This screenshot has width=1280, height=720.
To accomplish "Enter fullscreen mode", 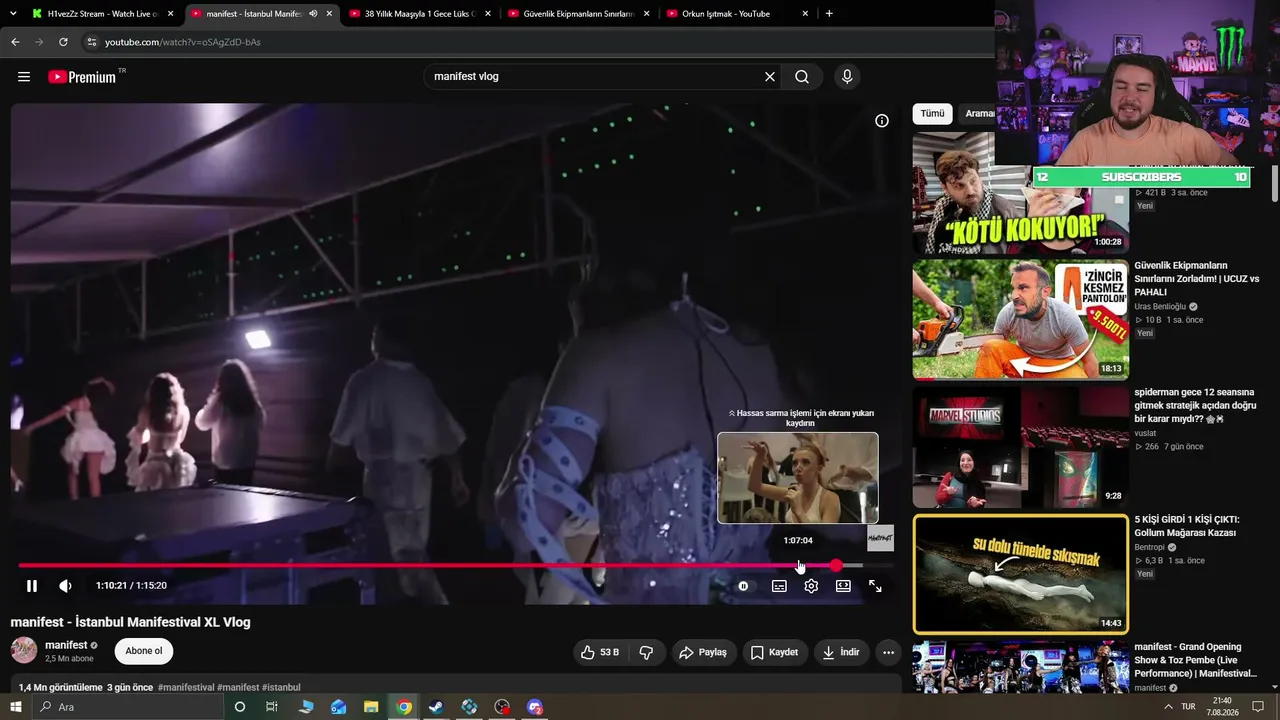I will coord(875,586).
